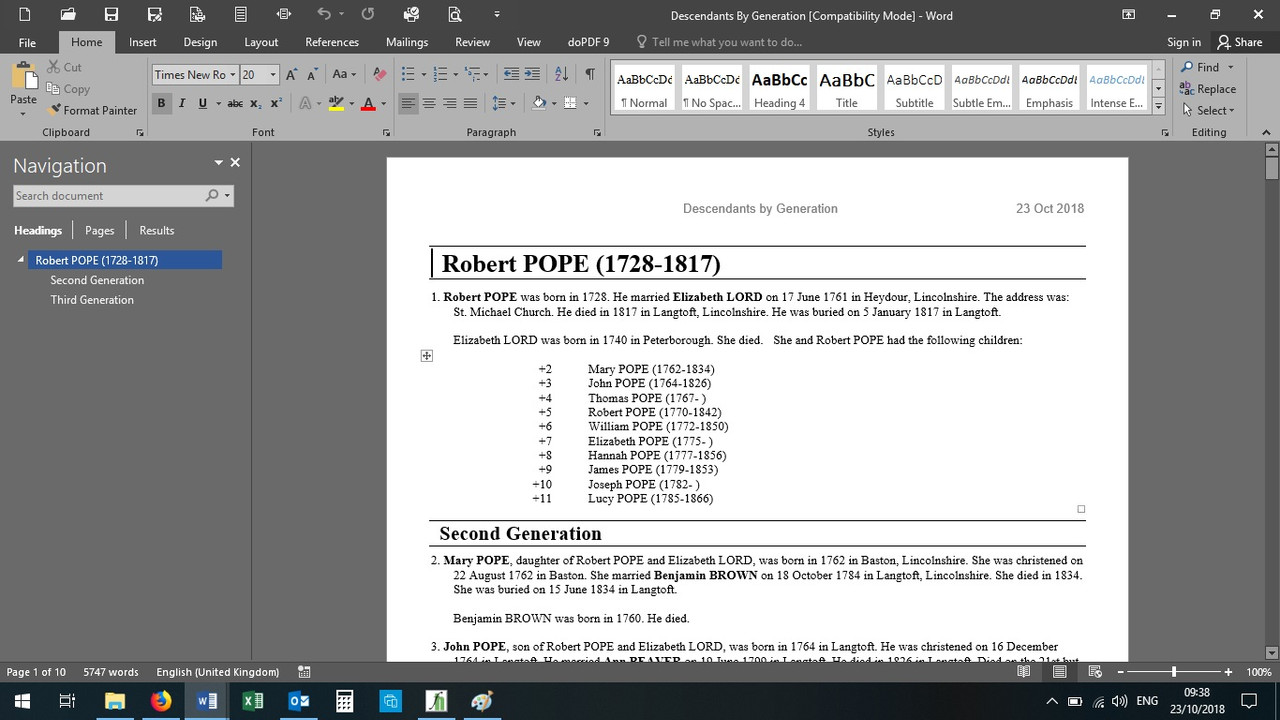
Task: Apply superscript formatting
Action: coord(276,103)
